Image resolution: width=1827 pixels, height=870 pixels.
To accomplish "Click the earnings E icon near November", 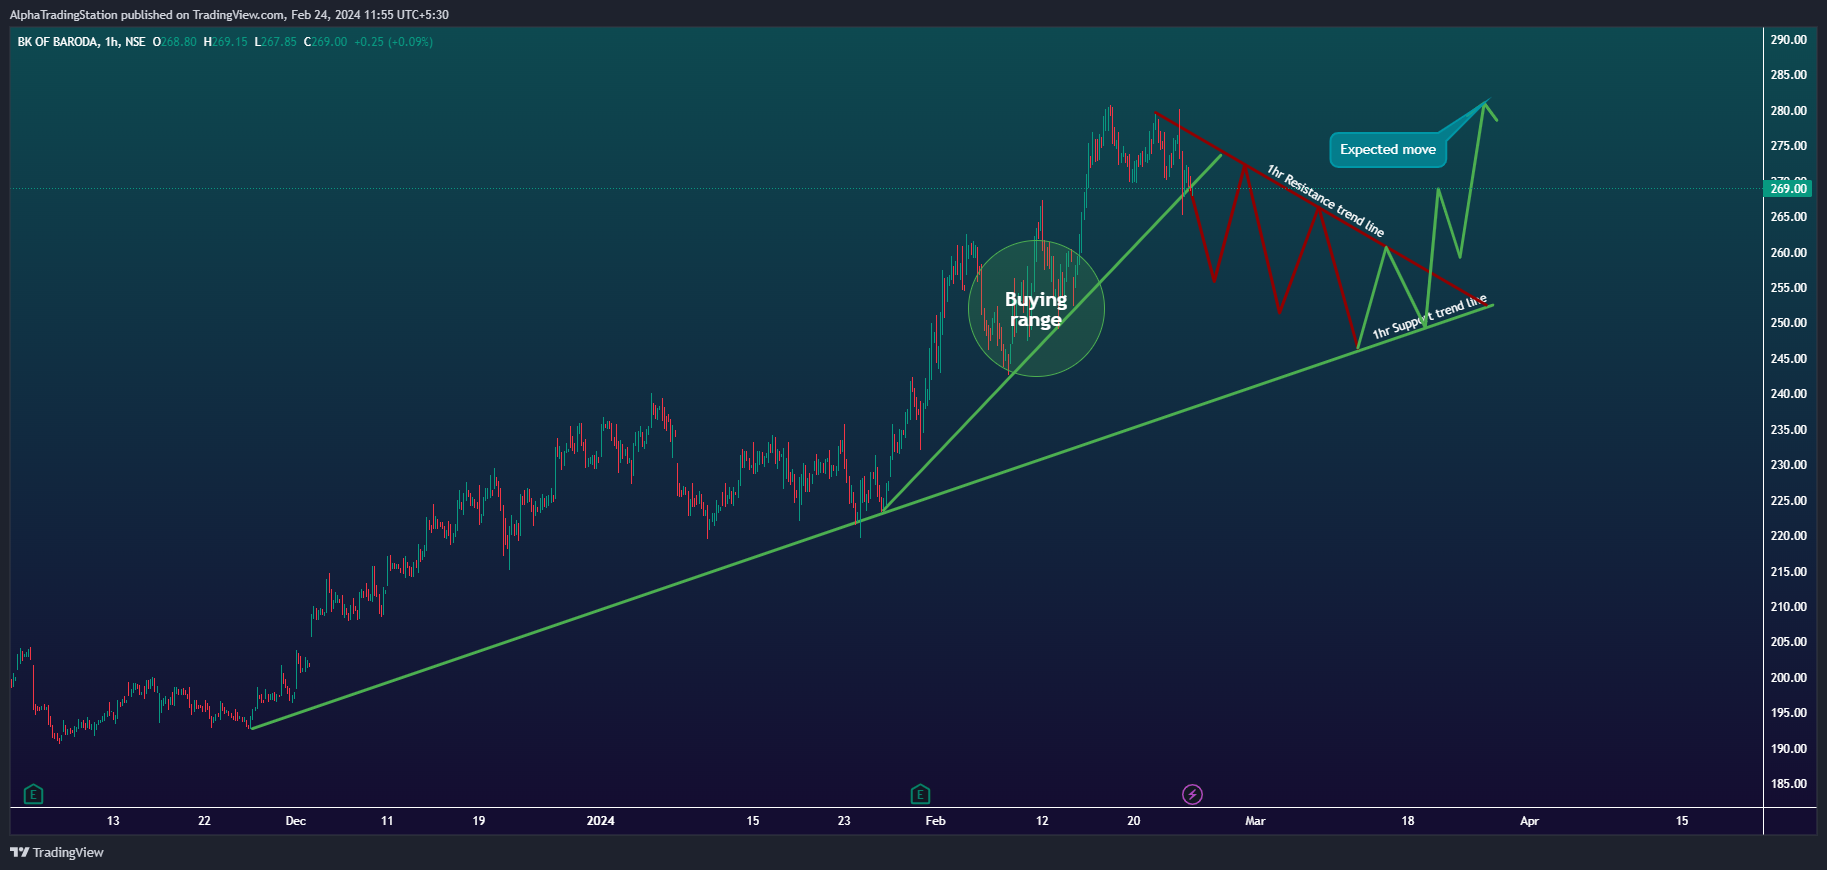I will [x=33, y=795].
